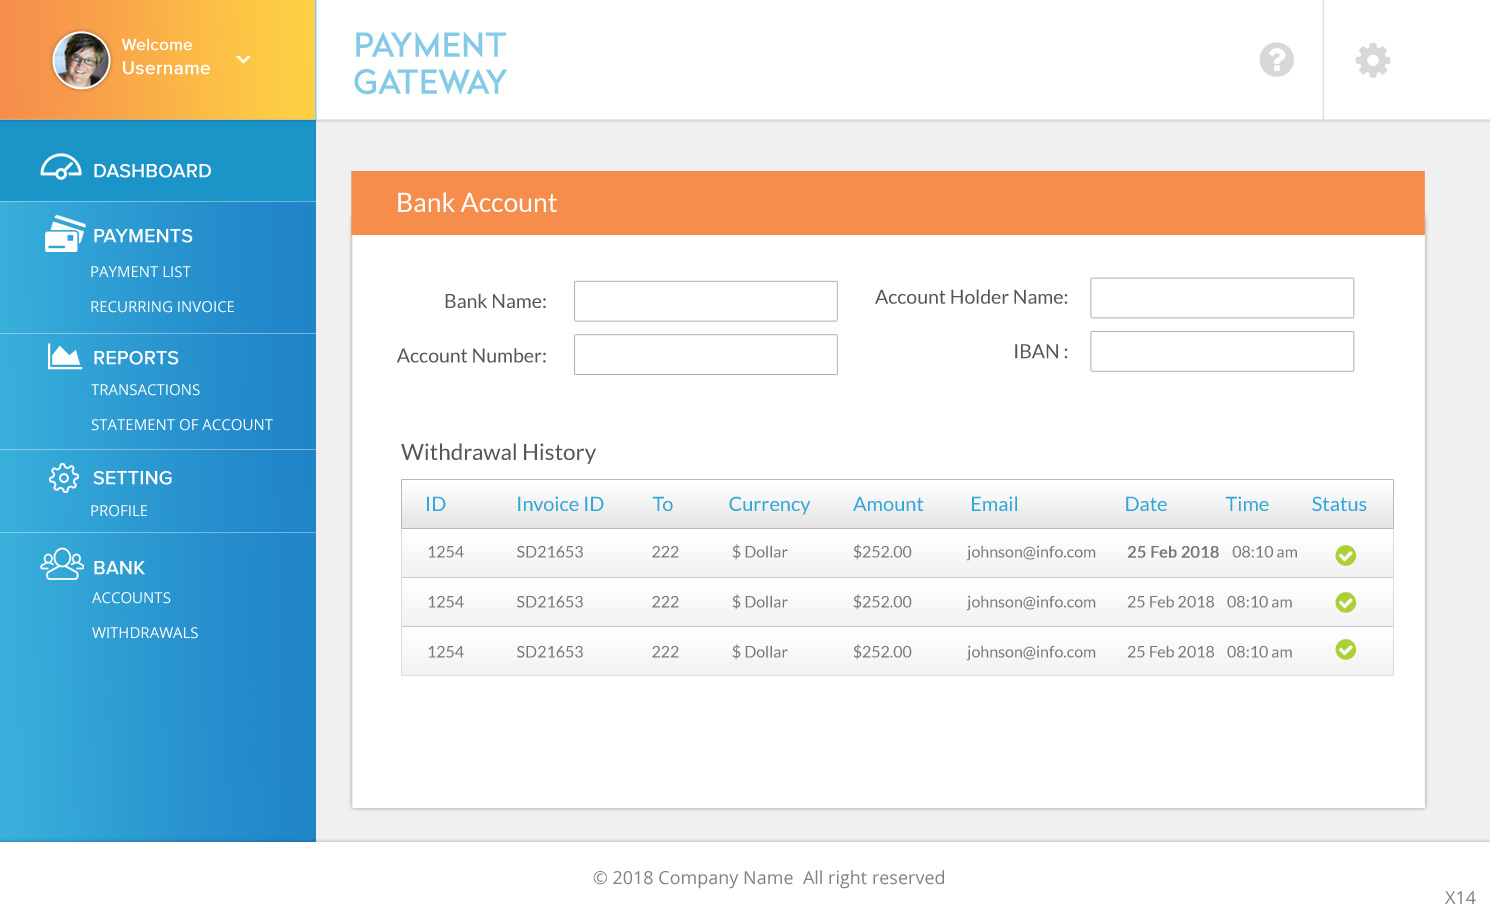Screen dimensions: 1490x914
Task: Sort by Amount column header
Action: click(x=887, y=505)
